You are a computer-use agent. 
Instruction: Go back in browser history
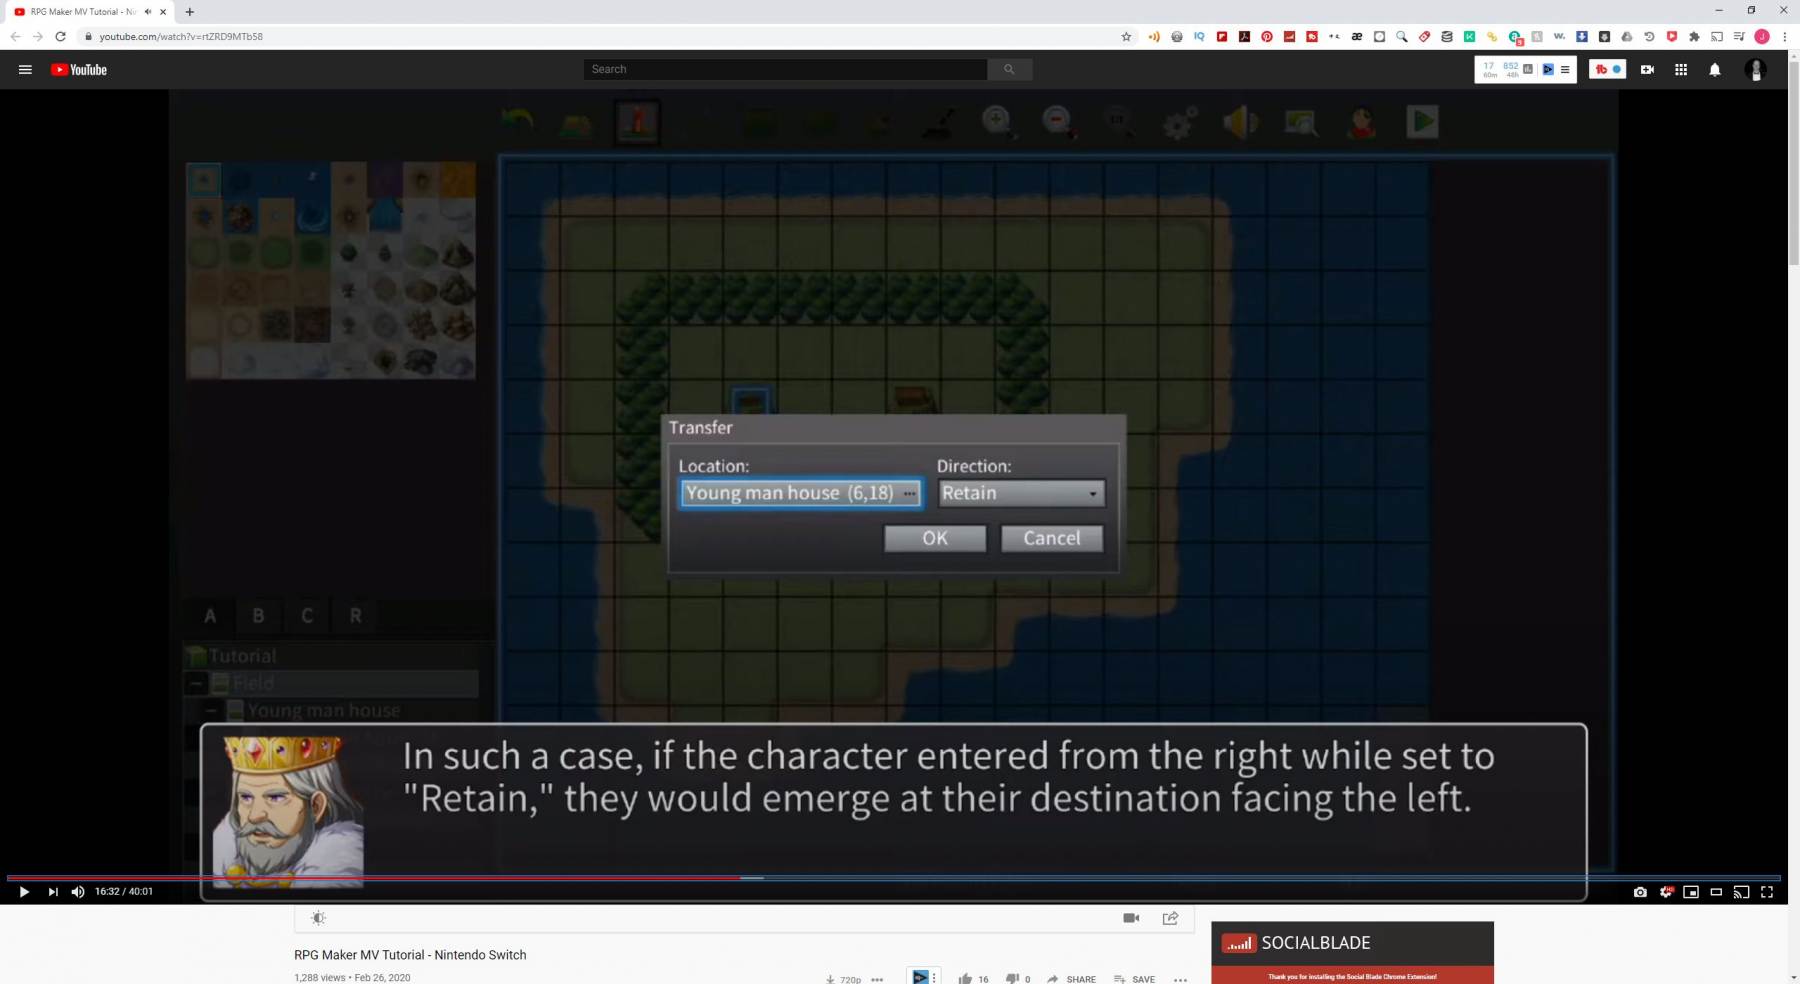[15, 36]
